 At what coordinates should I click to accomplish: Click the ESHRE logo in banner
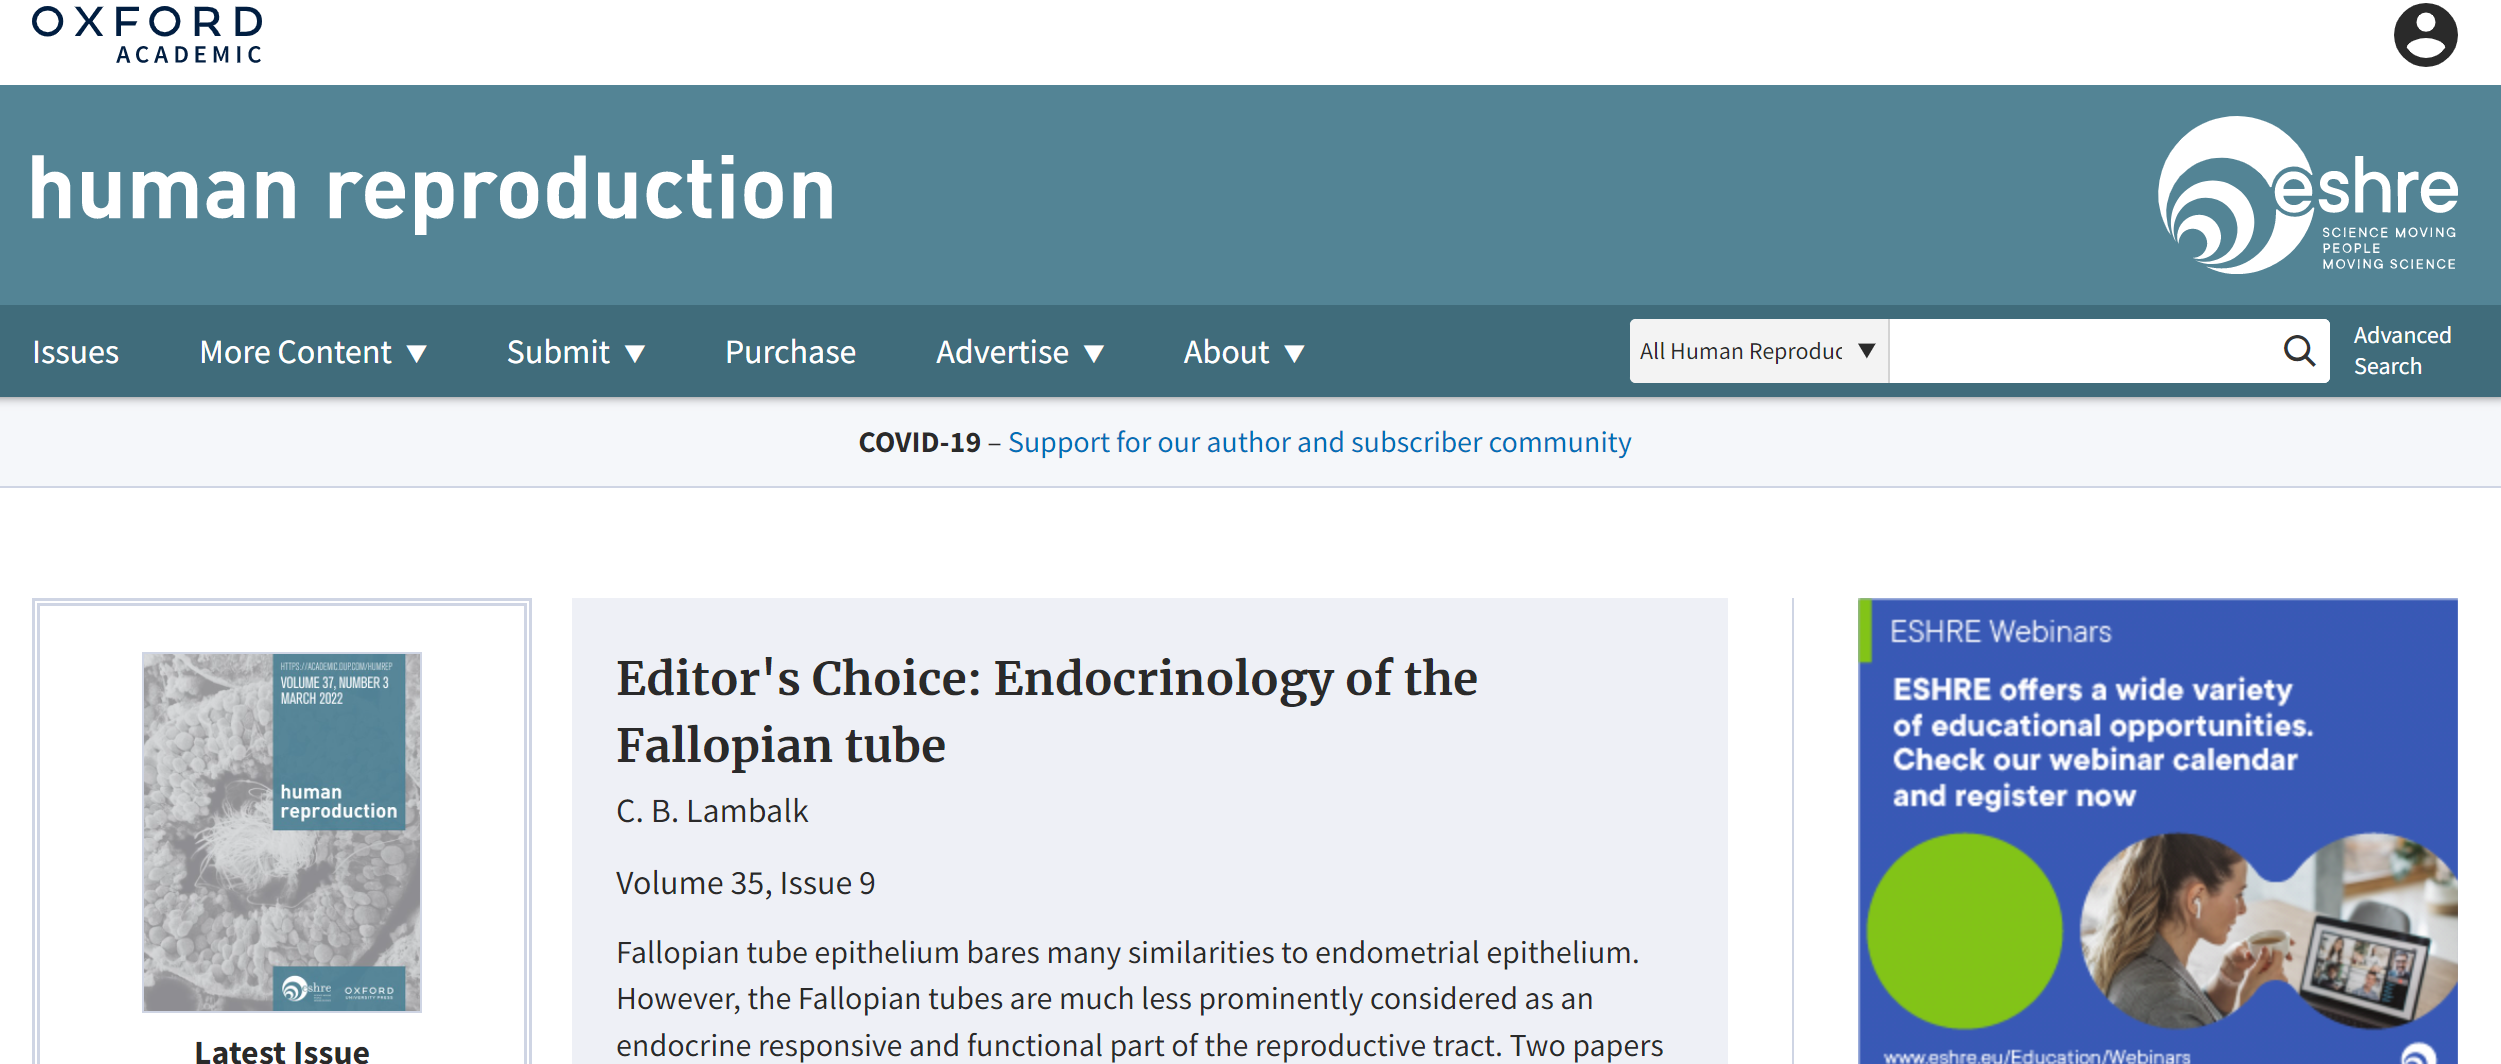[x=2307, y=195]
